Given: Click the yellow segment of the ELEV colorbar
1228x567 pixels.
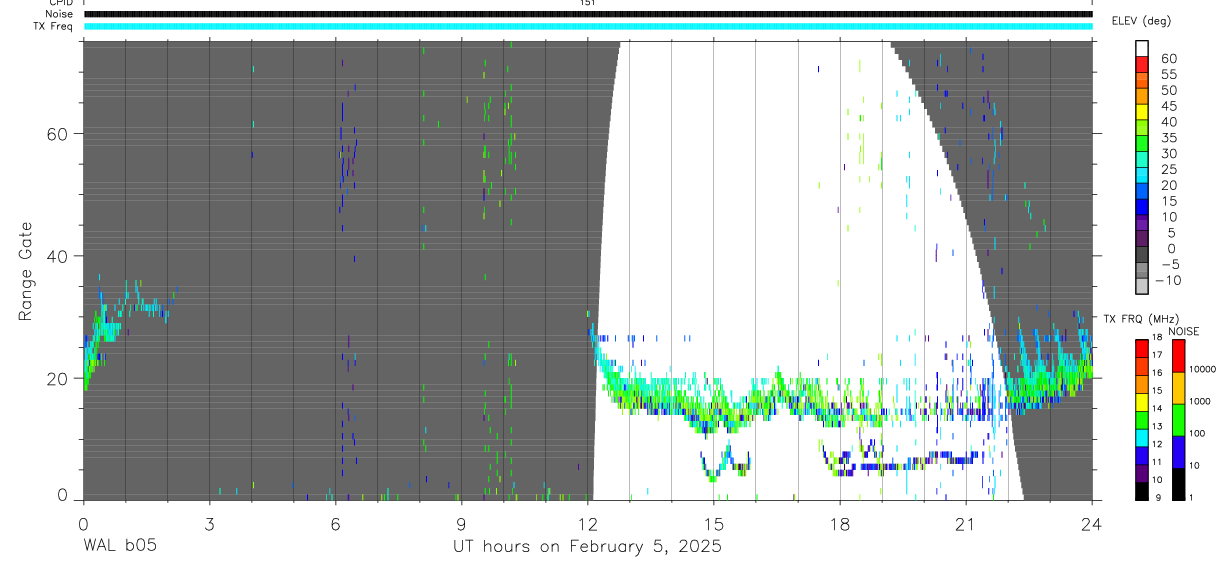Looking at the screenshot, I should [x=1142, y=112].
